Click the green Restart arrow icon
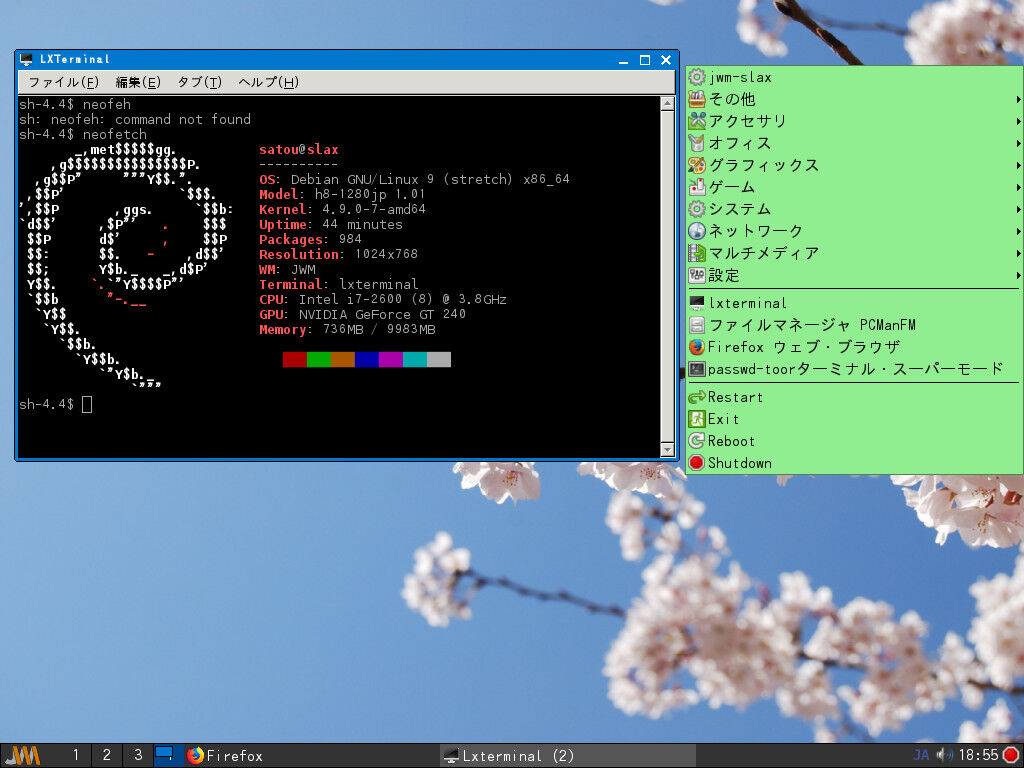Screen dimensions: 1024x768 [x=697, y=397]
